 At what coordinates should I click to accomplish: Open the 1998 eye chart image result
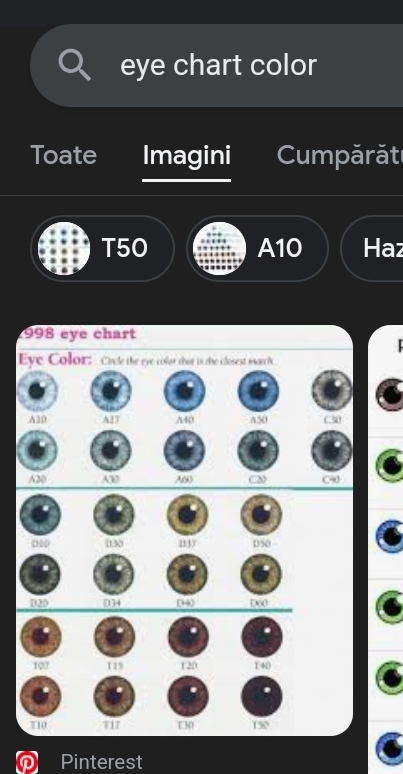click(184, 530)
